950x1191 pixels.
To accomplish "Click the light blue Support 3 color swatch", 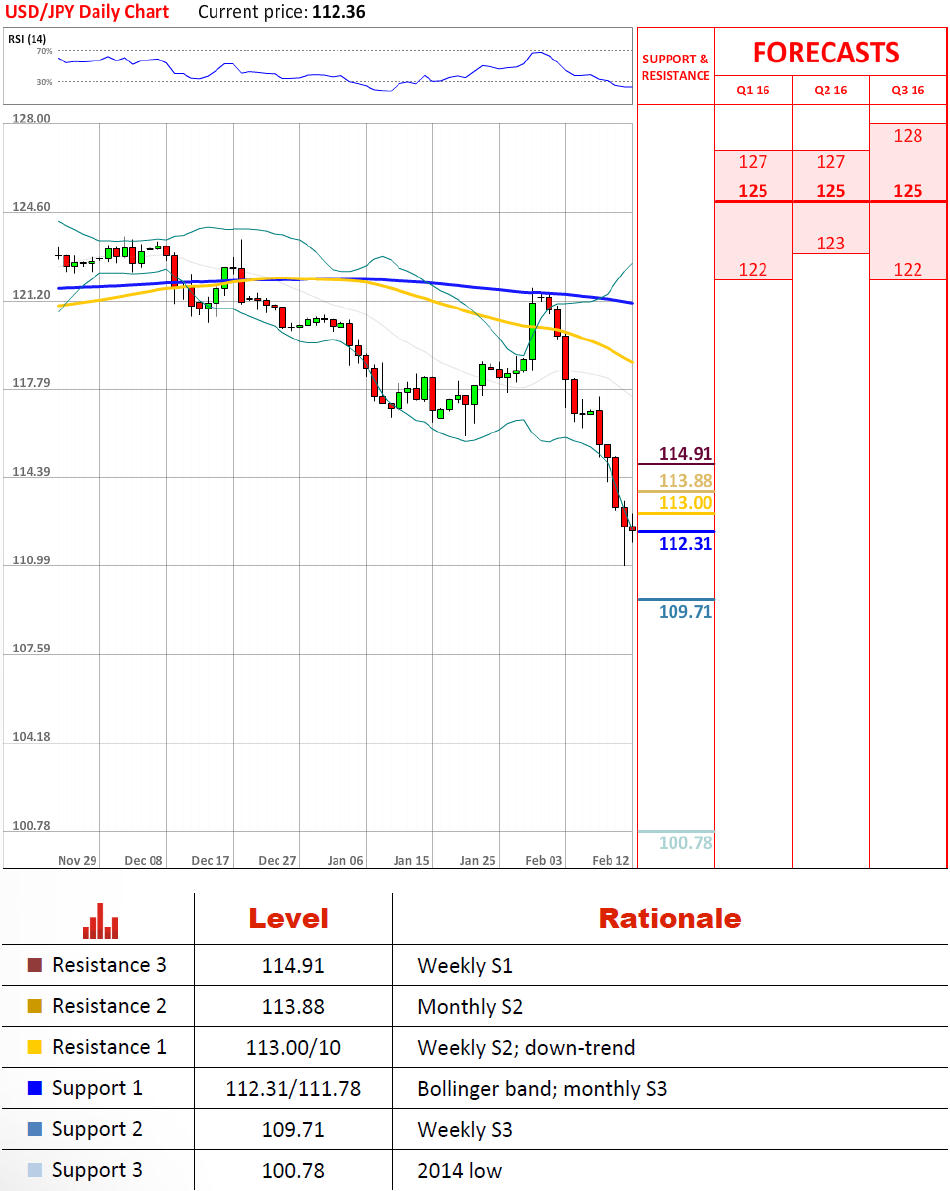I will coord(34,1170).
